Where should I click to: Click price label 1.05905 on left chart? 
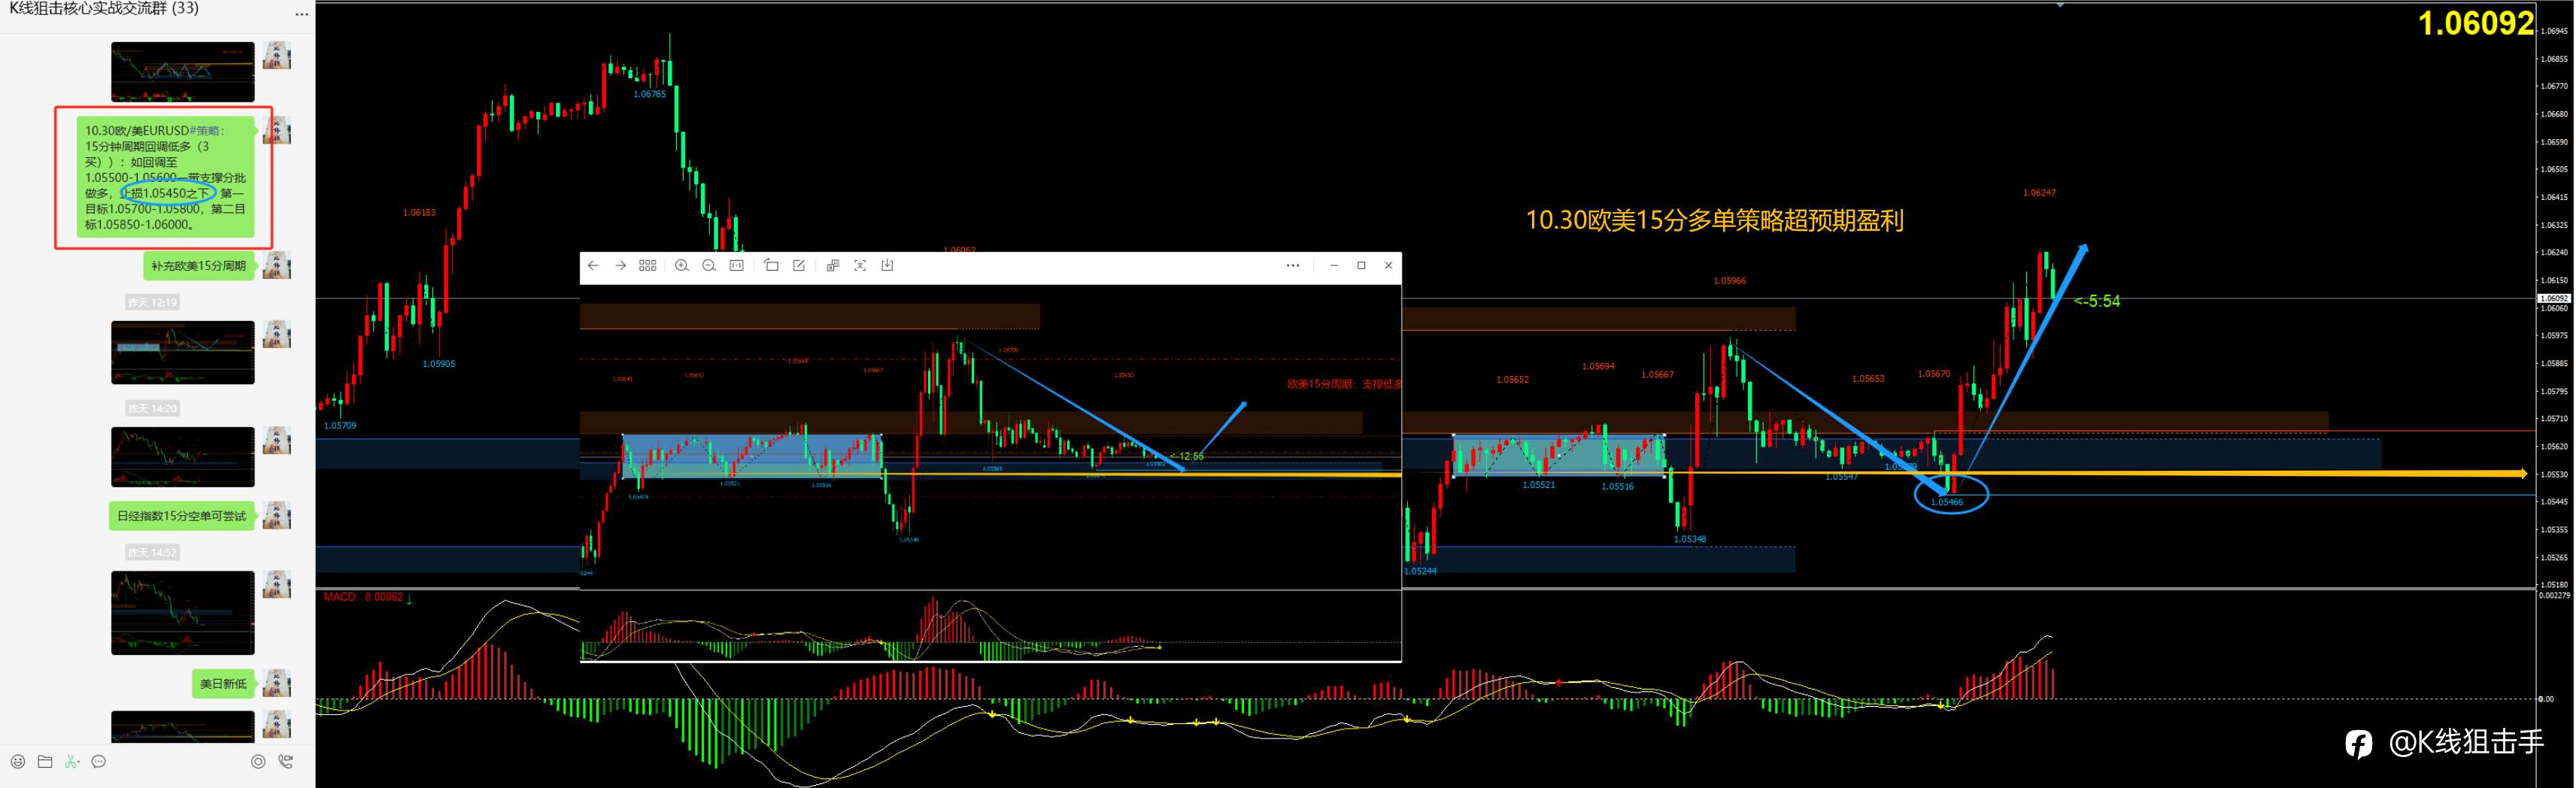tap(438, 364)
